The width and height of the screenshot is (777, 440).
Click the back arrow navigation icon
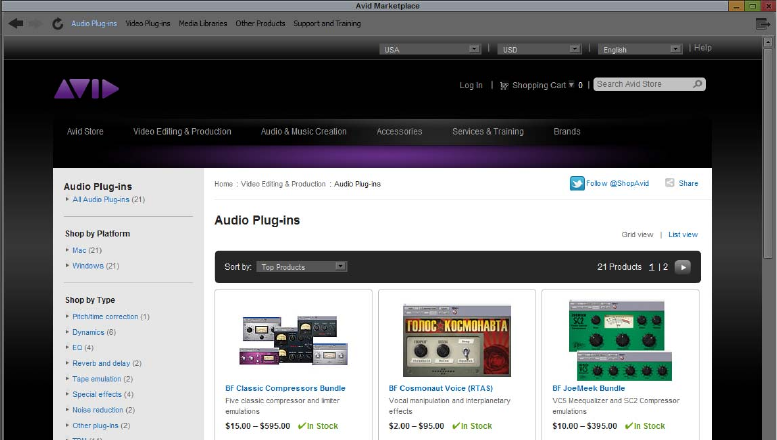16,23
